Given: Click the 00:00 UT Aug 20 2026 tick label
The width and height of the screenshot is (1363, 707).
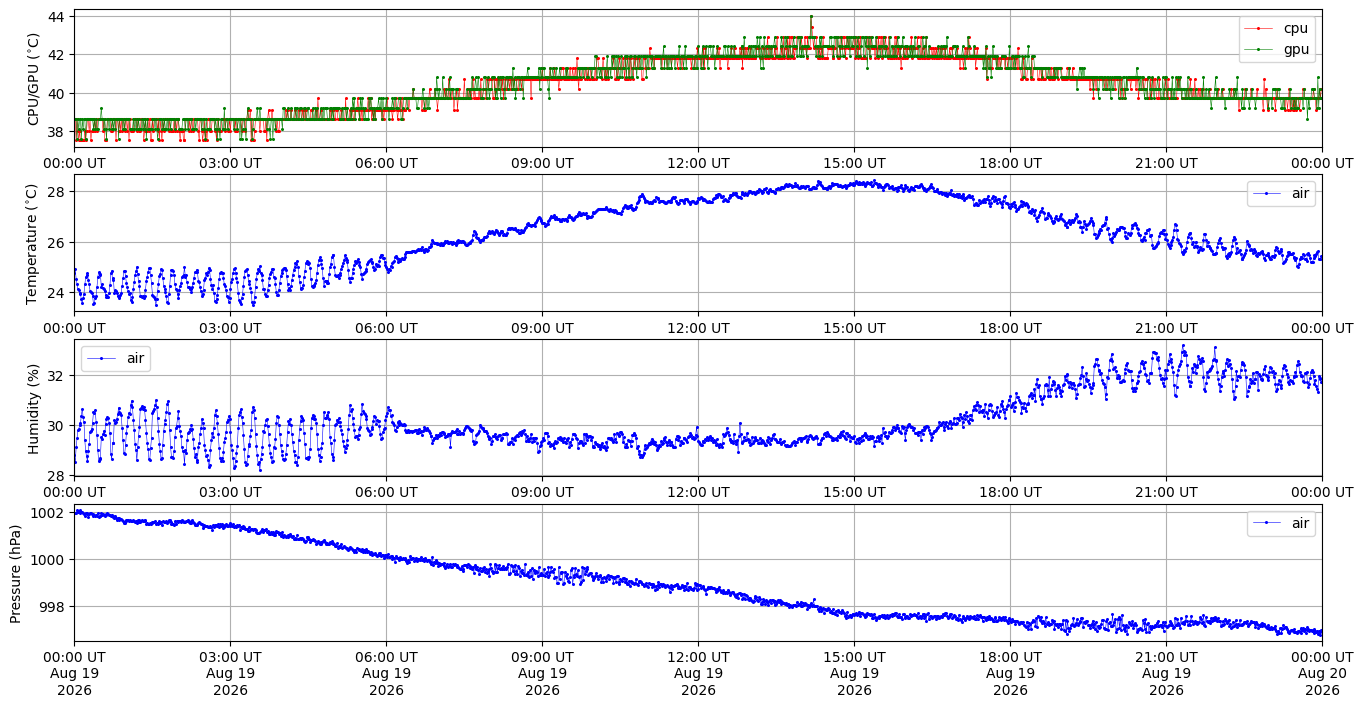Looking at the screenshot, I should 1322,673.
